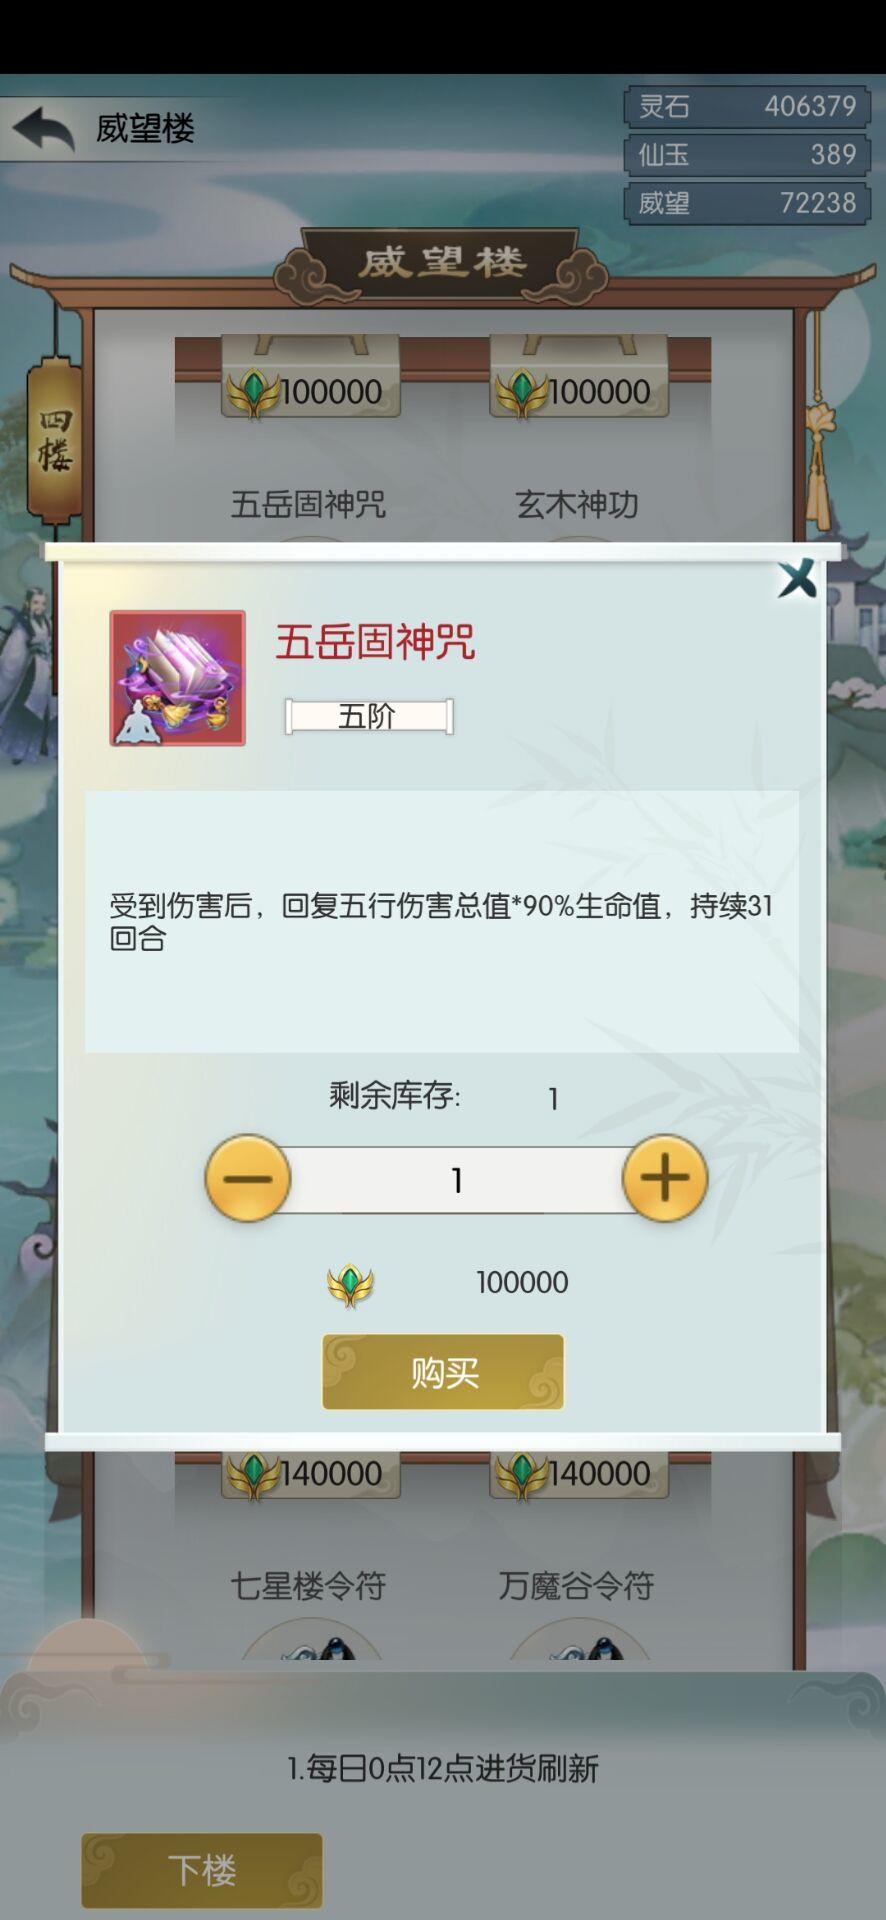Tap the 五阶 tier label

click(x=368, y=716)
